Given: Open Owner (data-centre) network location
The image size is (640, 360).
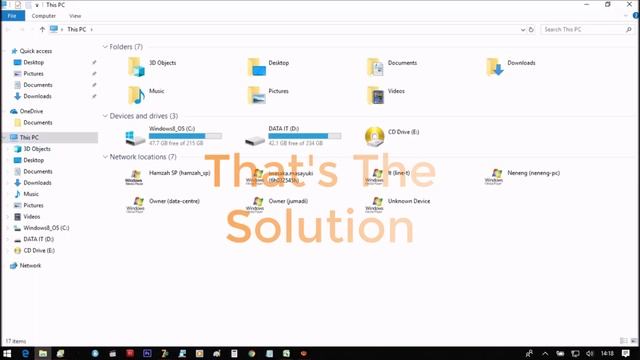Looking at the screenshot, I should click(162, 205).
